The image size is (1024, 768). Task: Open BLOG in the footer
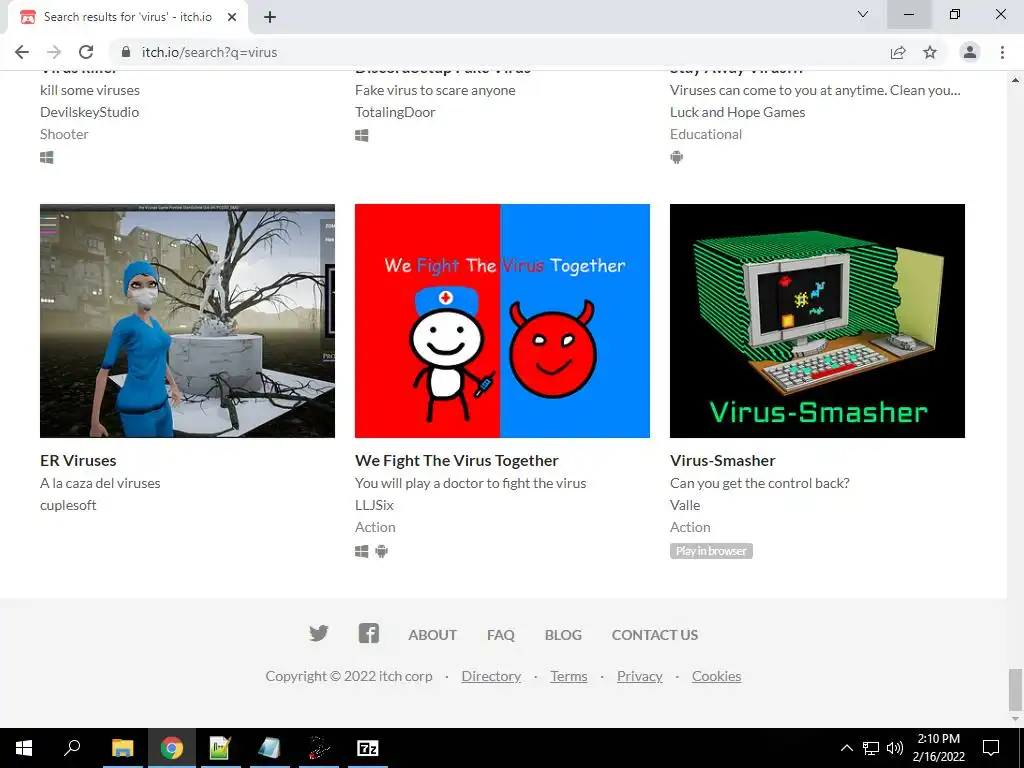tap(563, 635)
